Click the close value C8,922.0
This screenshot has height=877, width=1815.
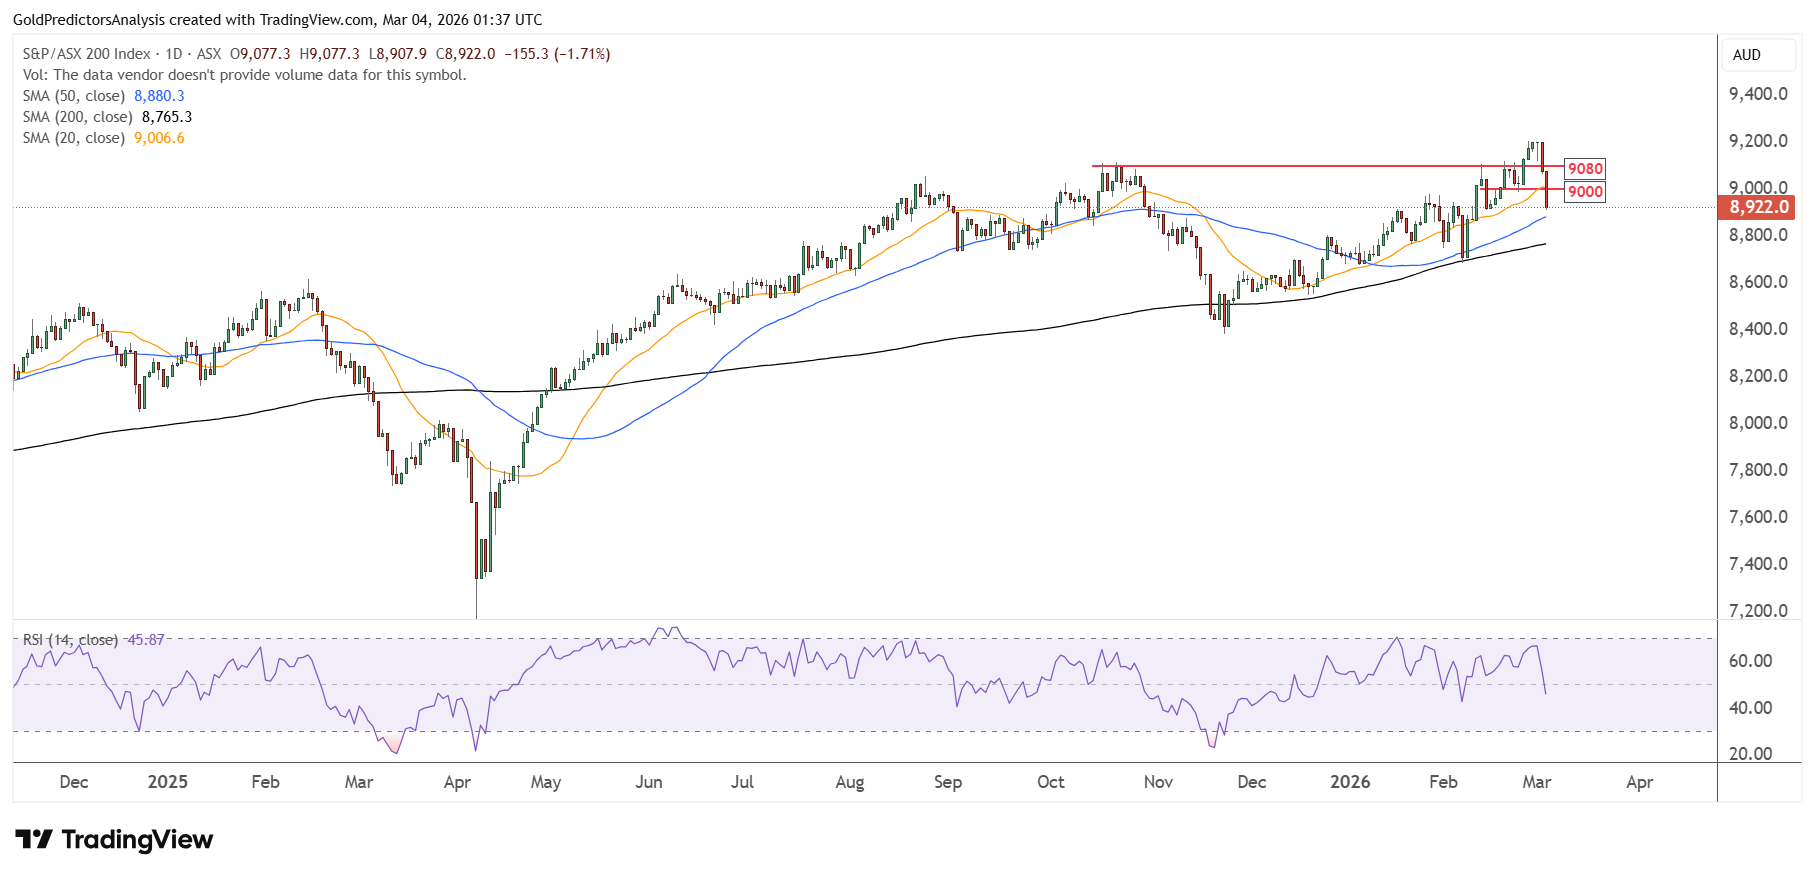click(465, 54)
